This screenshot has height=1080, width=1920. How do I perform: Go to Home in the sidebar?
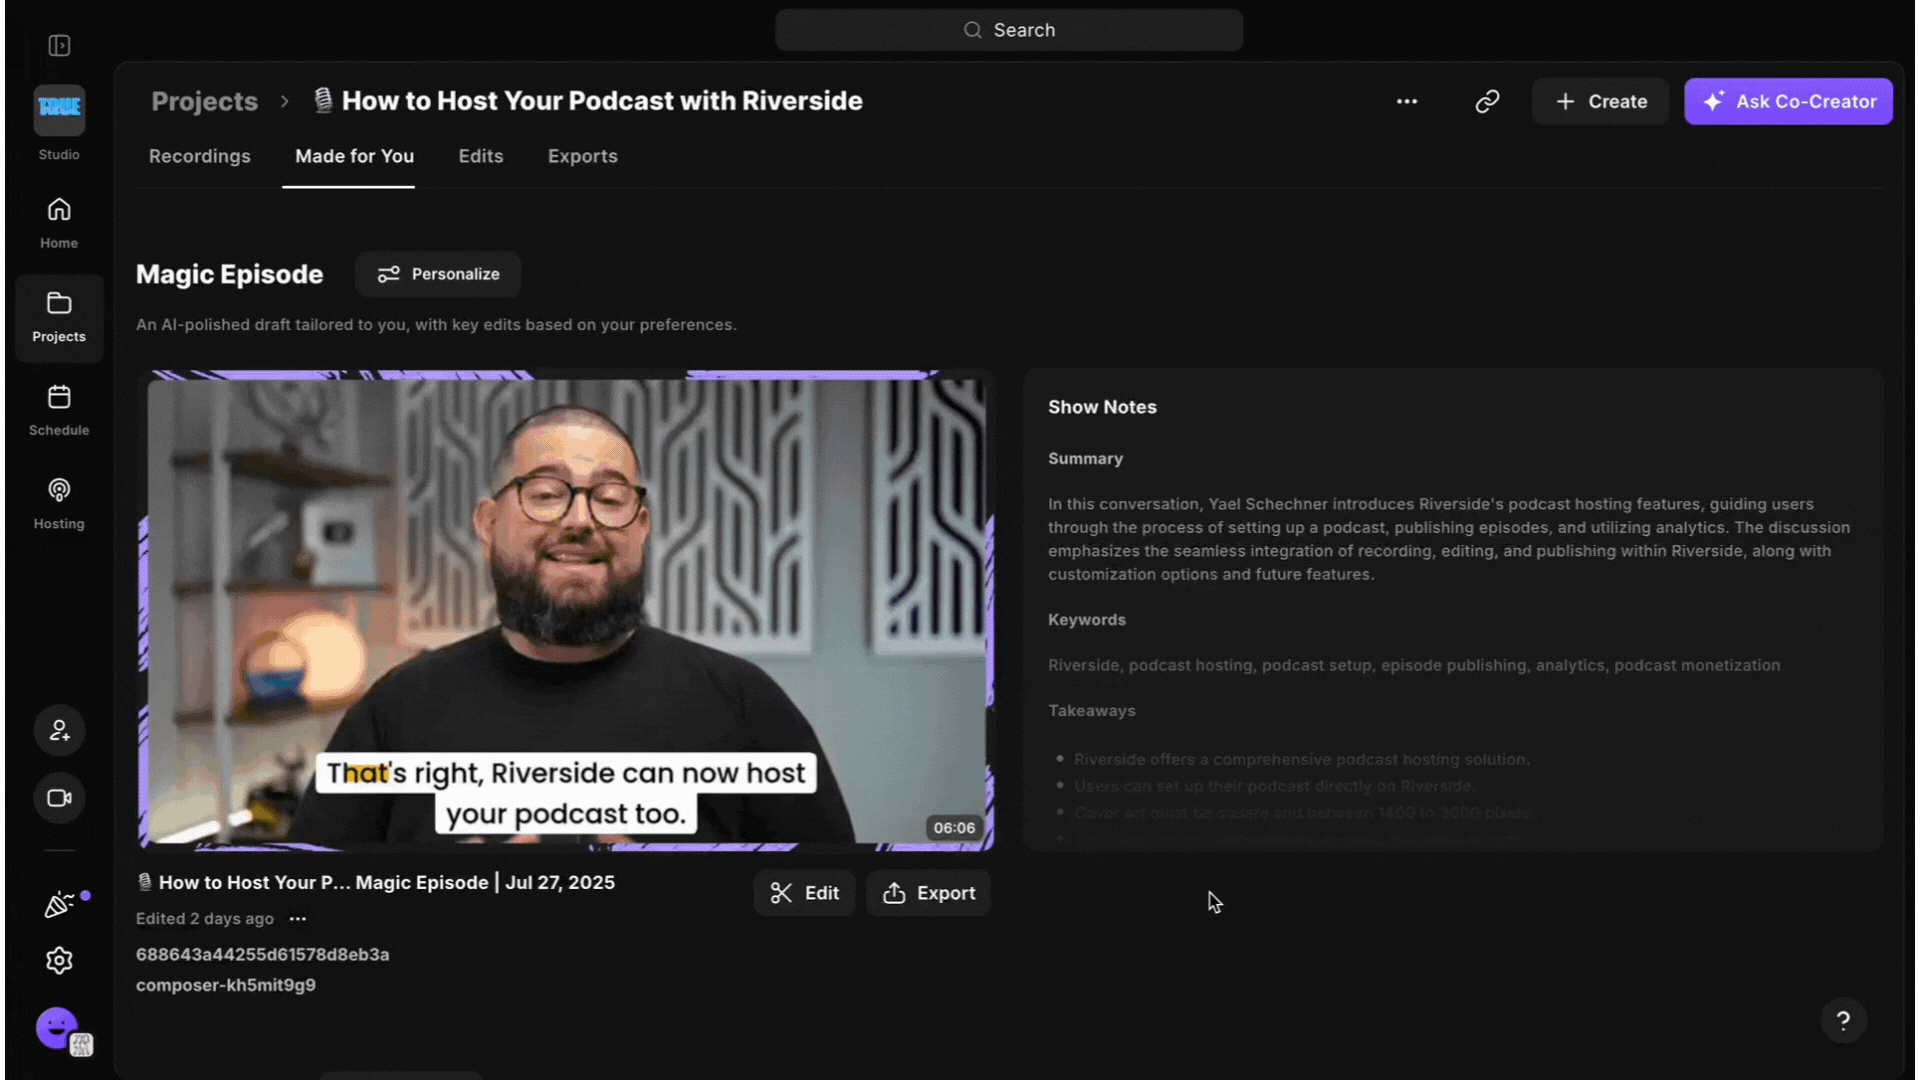[59, 223]
